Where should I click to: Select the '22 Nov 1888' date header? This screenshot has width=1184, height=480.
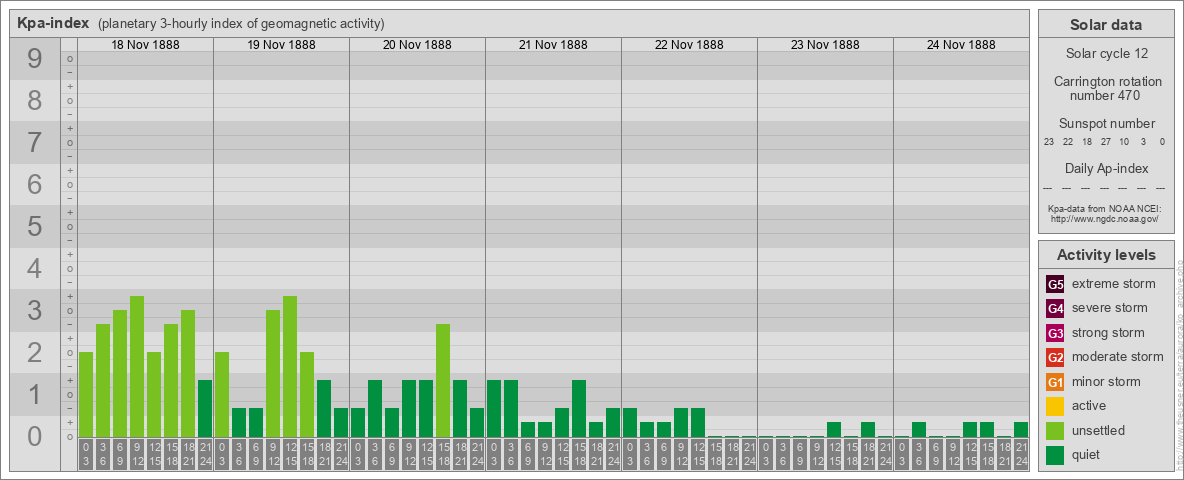(x=689, y=45)
